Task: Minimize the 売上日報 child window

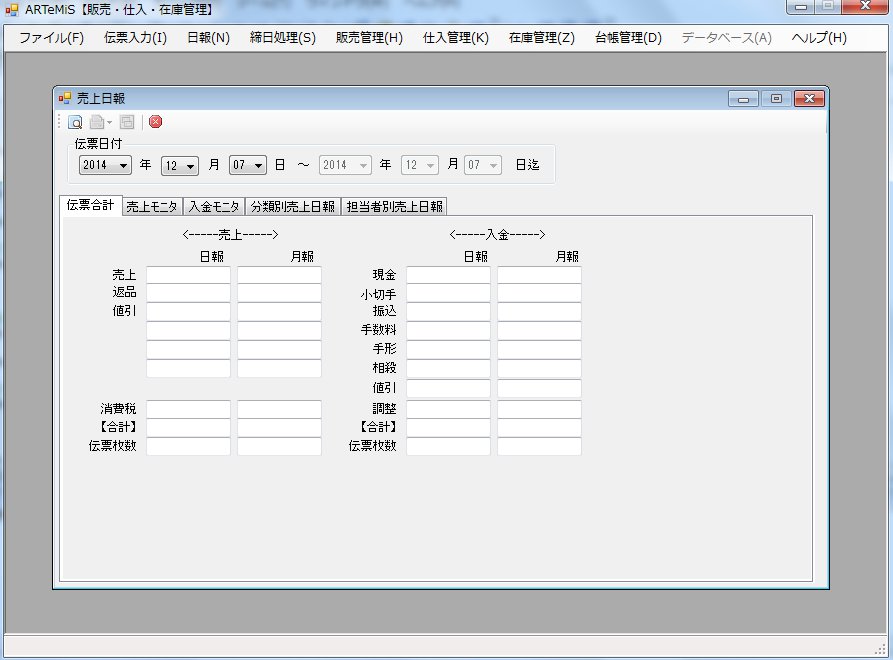Action: (743, 99)
